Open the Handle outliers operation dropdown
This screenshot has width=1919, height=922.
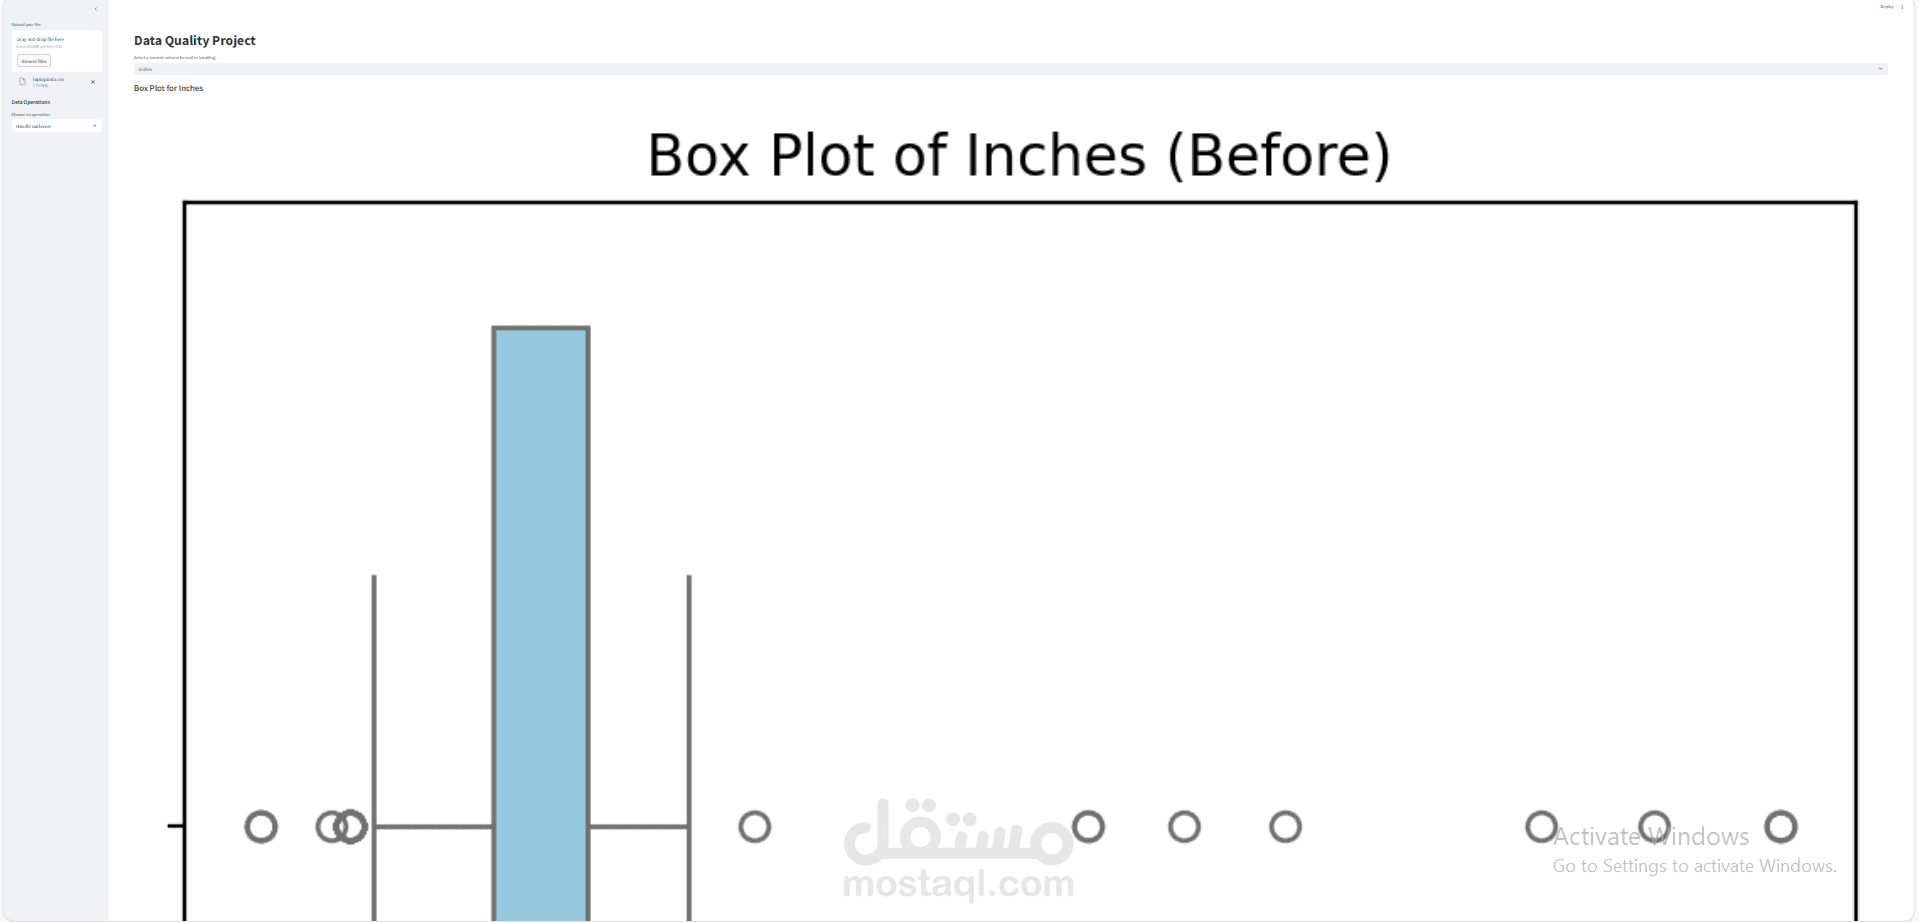(50, 126)
